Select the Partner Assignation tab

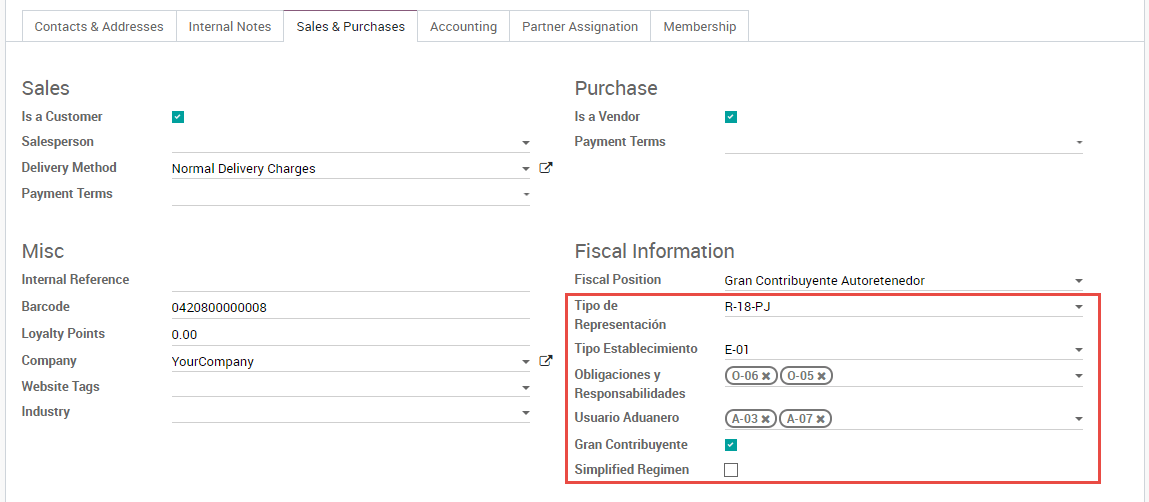(x=580, y=27)
